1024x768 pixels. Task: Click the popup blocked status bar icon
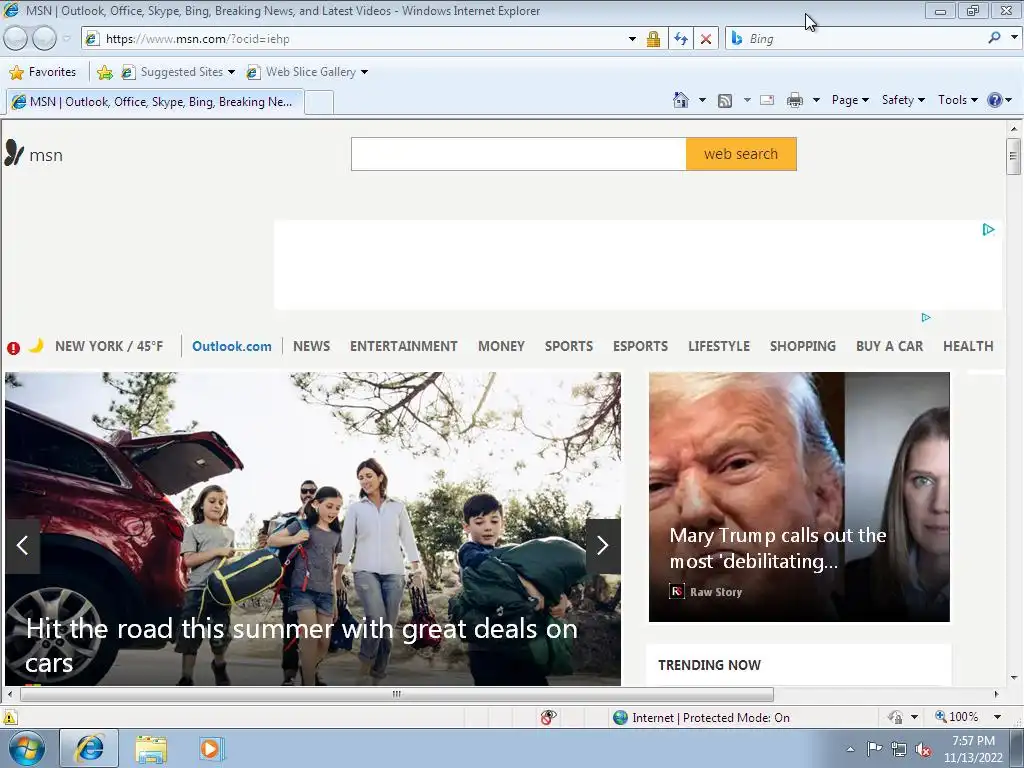[x=549, y=717]
